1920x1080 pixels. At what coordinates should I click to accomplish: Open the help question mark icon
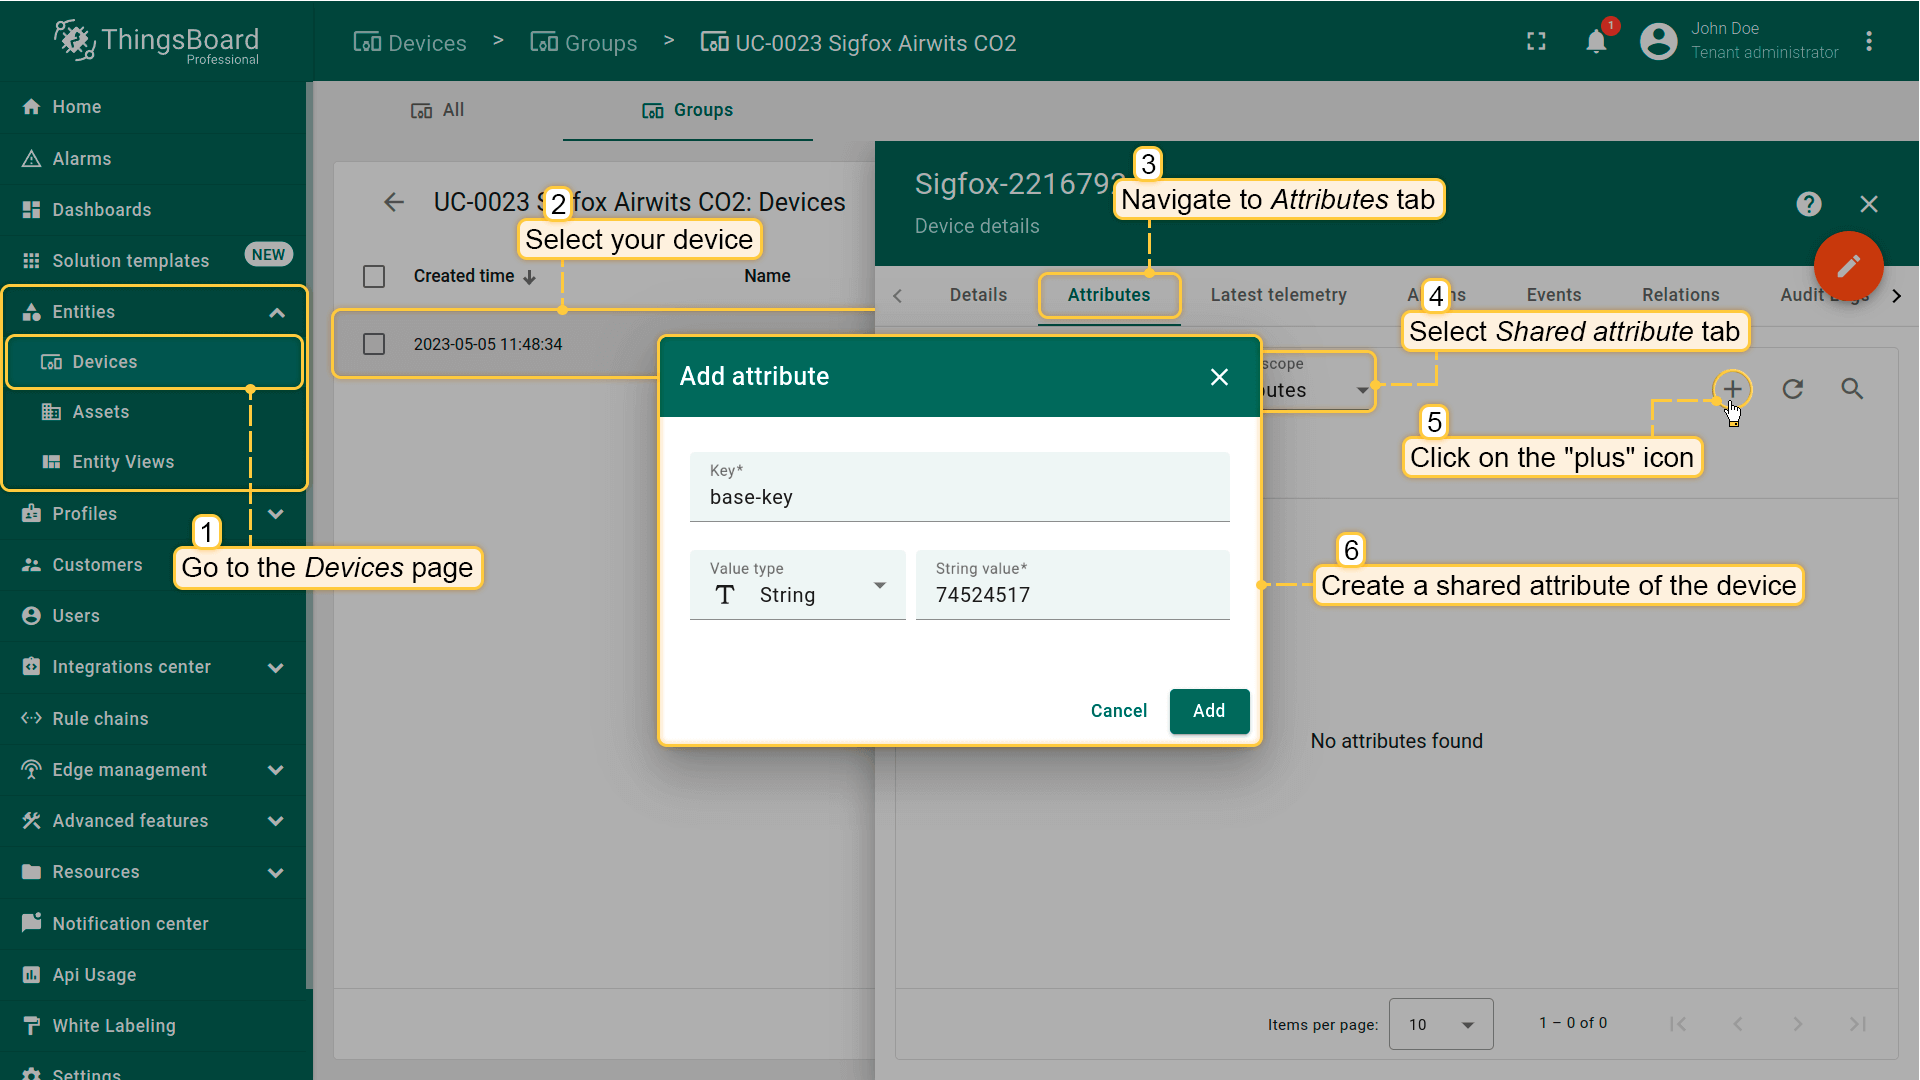1808,204
